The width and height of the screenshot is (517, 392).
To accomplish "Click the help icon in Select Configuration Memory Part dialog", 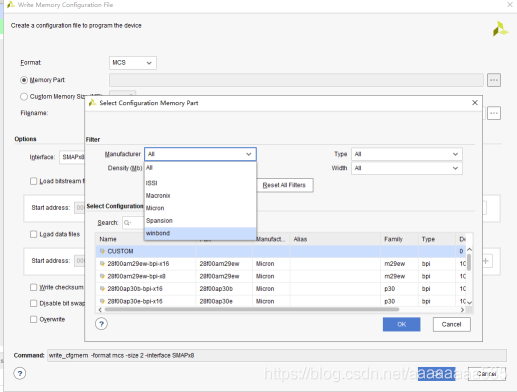I will (101, 324).
